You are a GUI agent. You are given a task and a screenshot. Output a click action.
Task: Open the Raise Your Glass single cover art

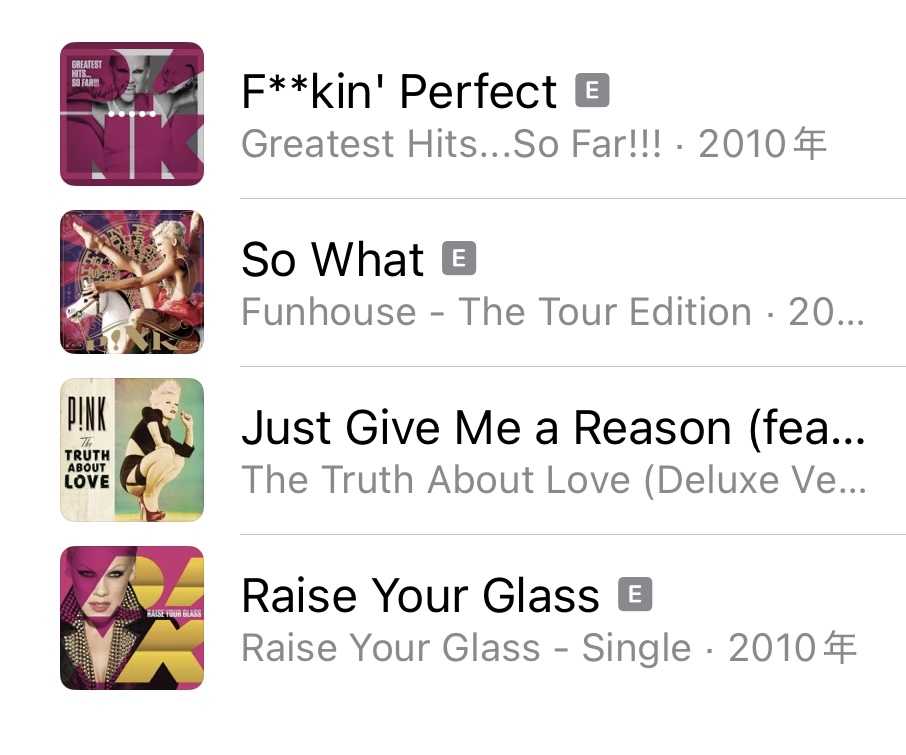(x=132, y=618)
